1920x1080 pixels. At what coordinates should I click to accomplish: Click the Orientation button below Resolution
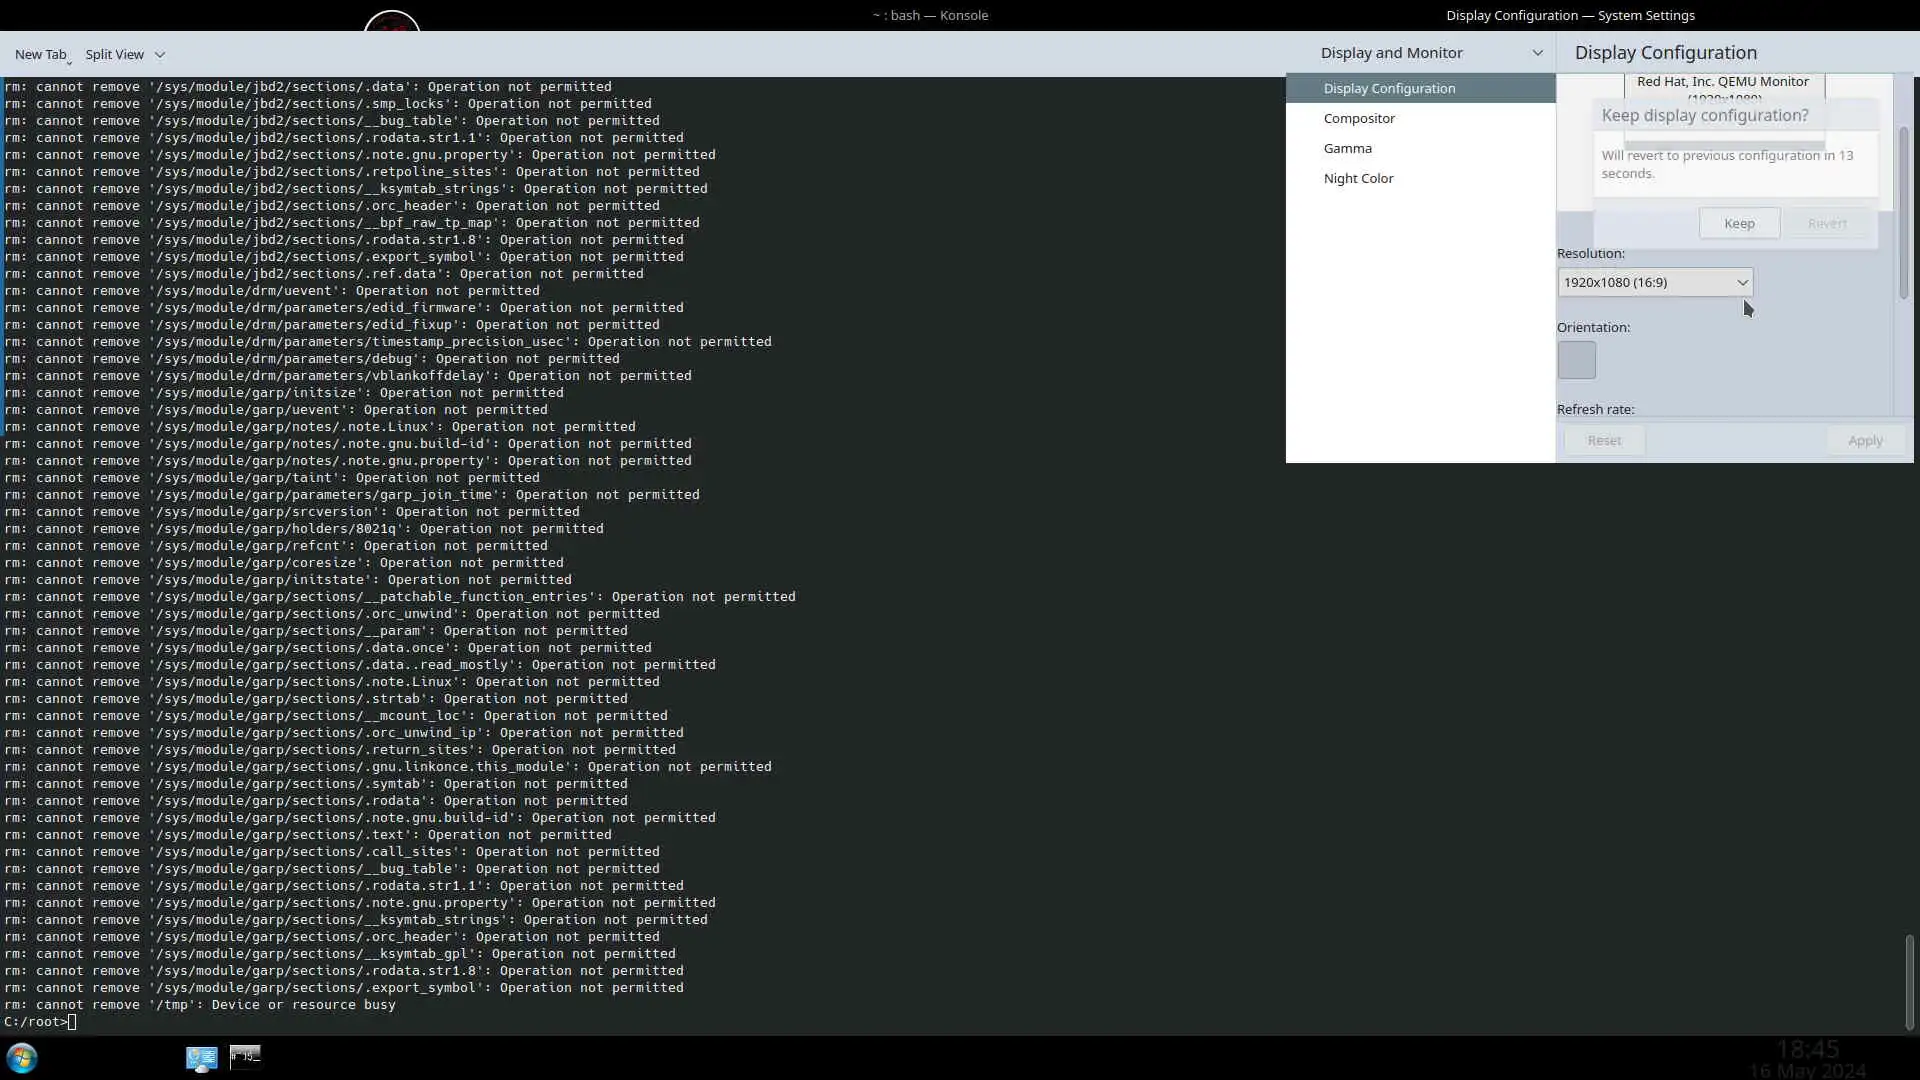pos(1576,360)
